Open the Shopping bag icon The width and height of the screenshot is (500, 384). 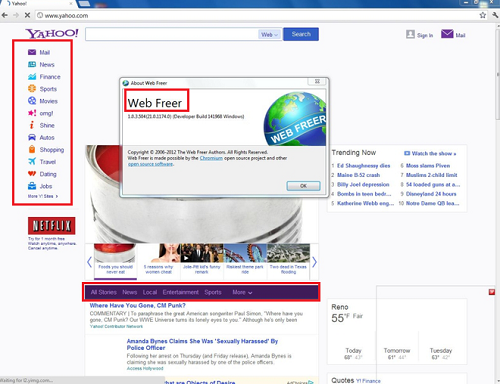coord(32,149)
